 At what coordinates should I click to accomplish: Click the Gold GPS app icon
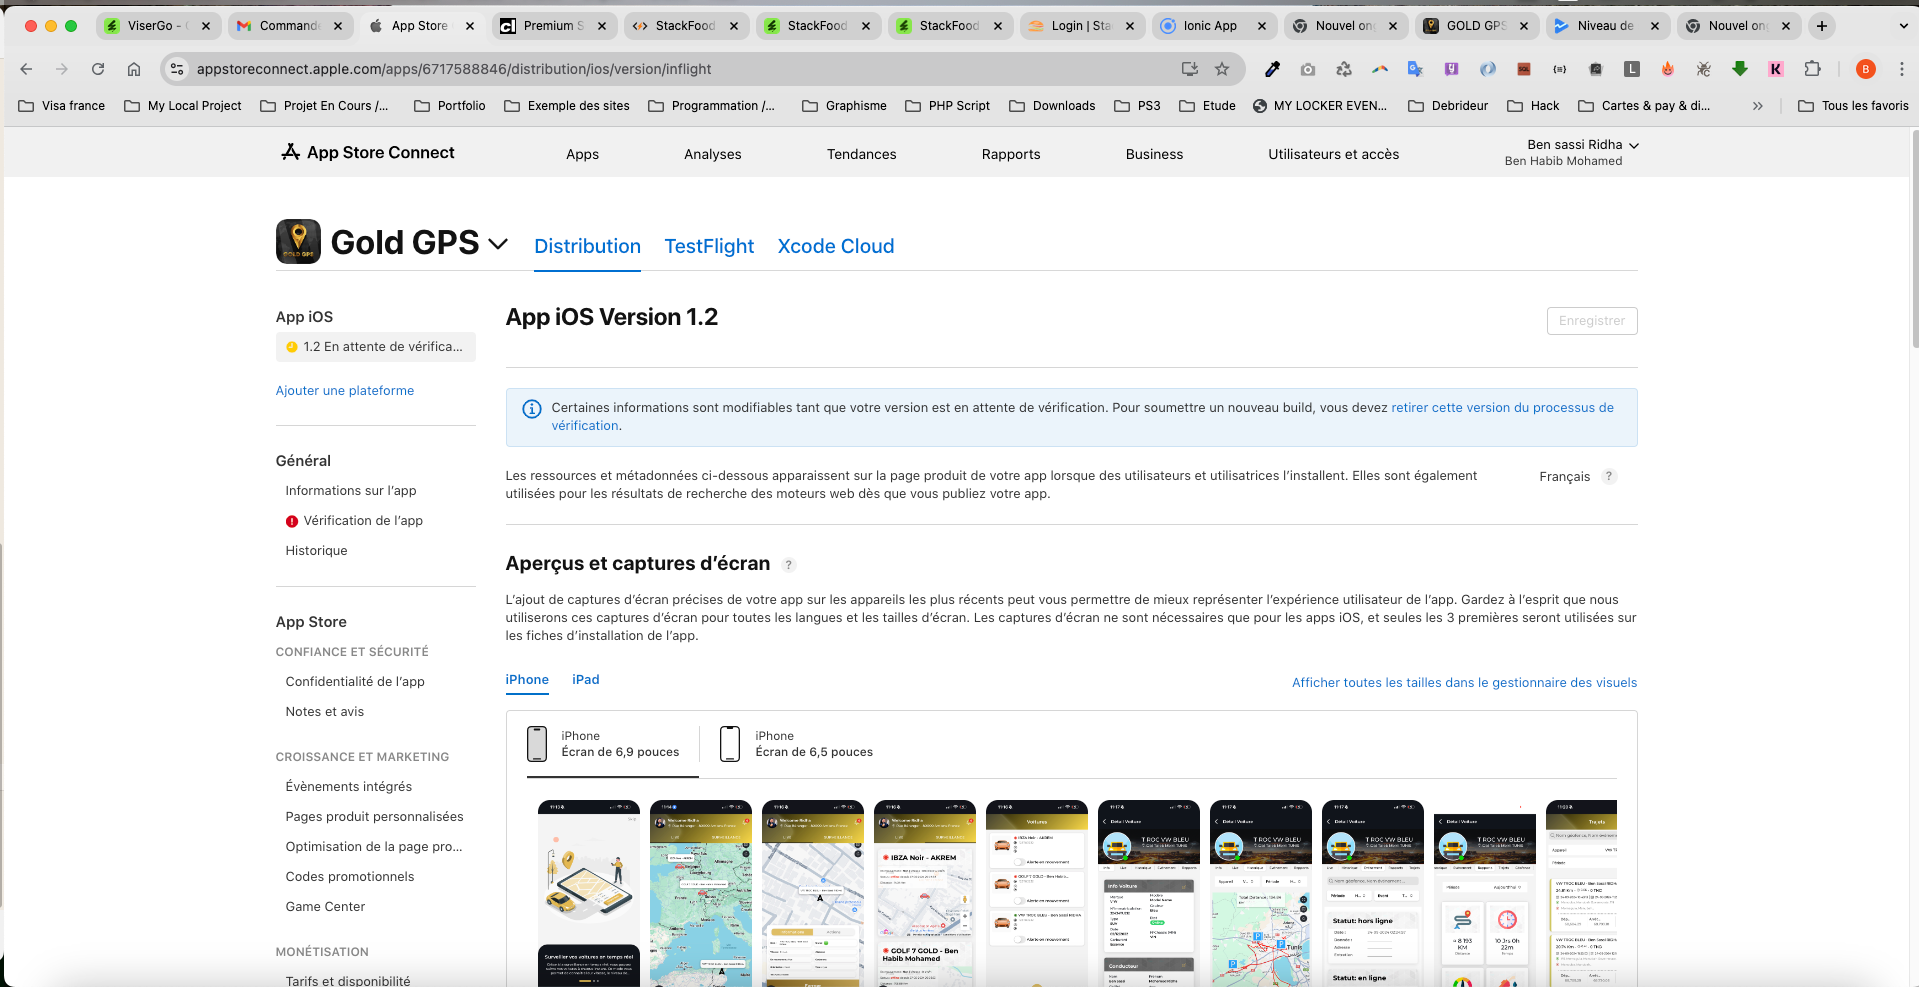tap(298, 242)
